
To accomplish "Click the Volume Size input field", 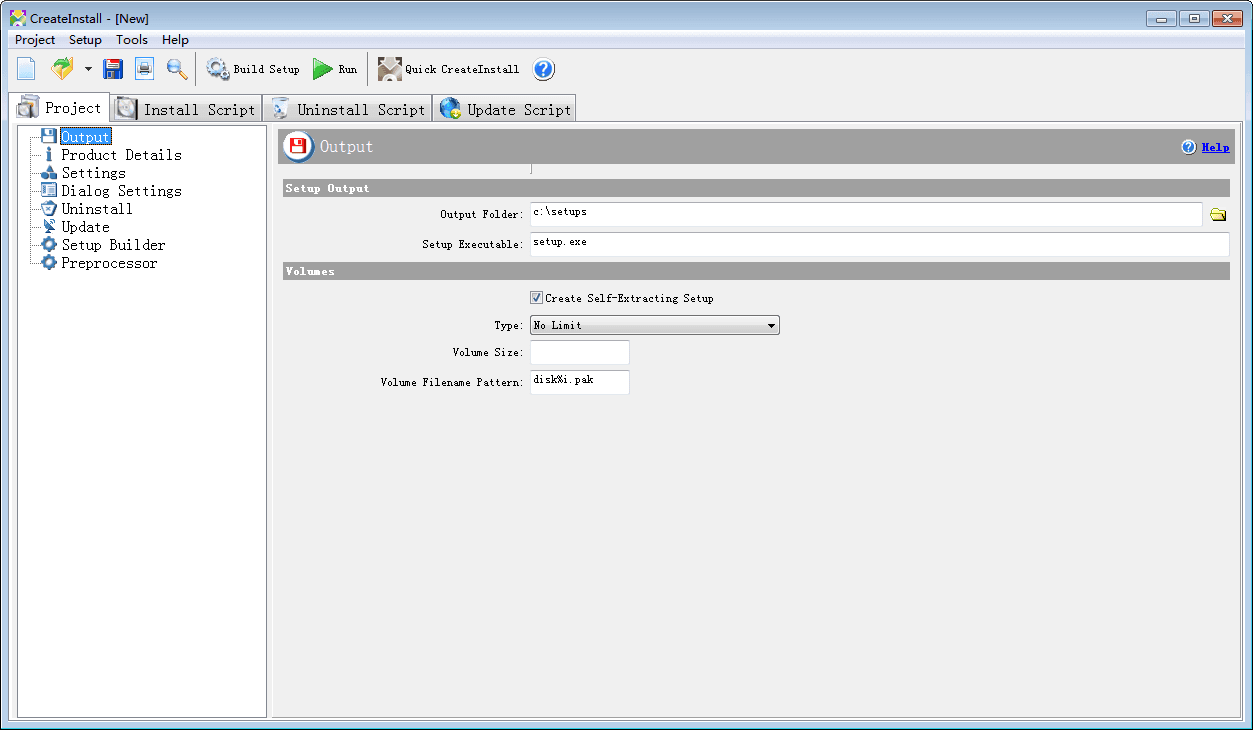I will point(580,352).
